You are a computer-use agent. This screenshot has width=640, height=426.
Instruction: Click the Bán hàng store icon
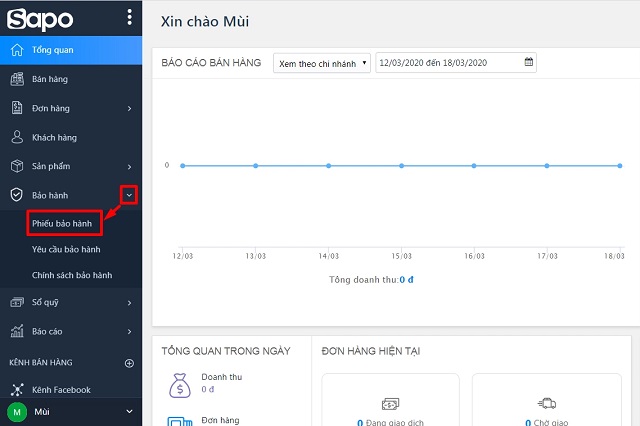[16, 79]
